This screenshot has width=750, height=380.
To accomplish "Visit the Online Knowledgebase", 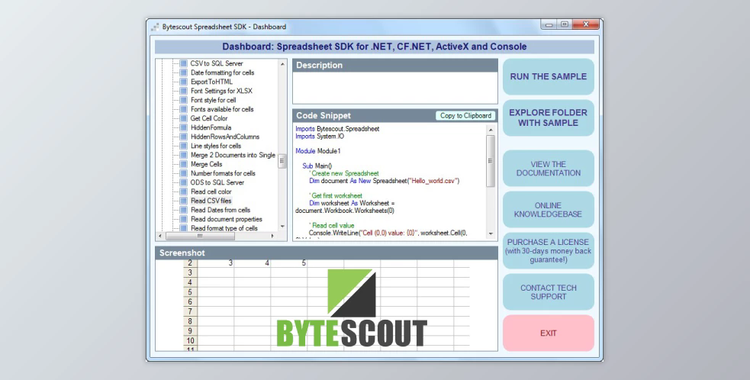I will click(x=548, y=210).
